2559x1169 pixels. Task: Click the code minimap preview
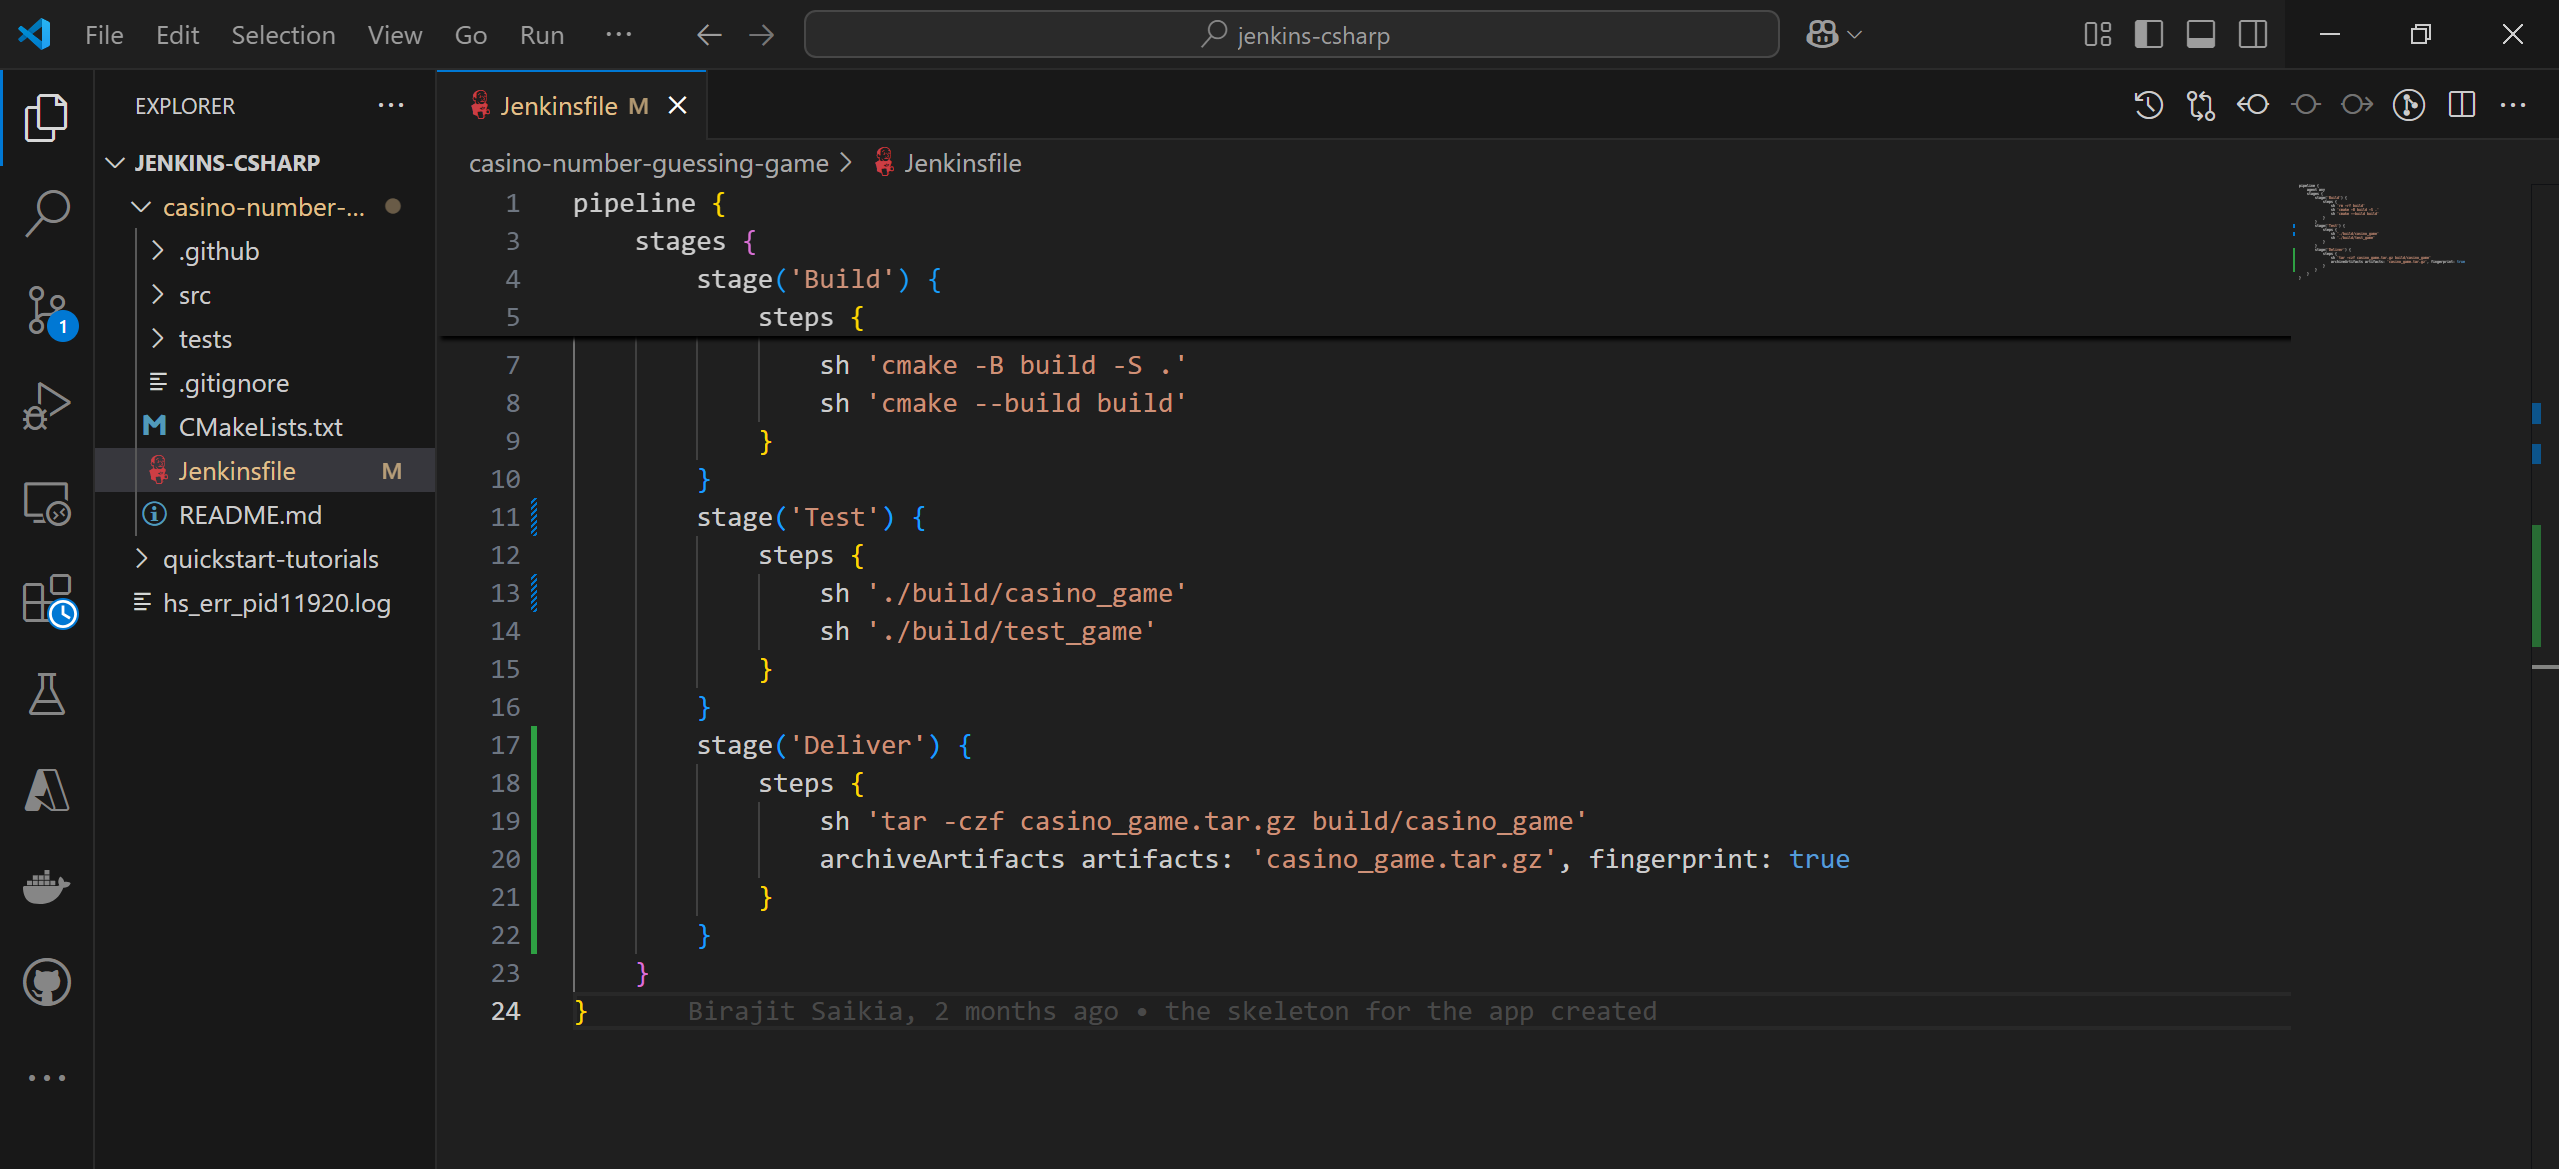(2384, 230)
